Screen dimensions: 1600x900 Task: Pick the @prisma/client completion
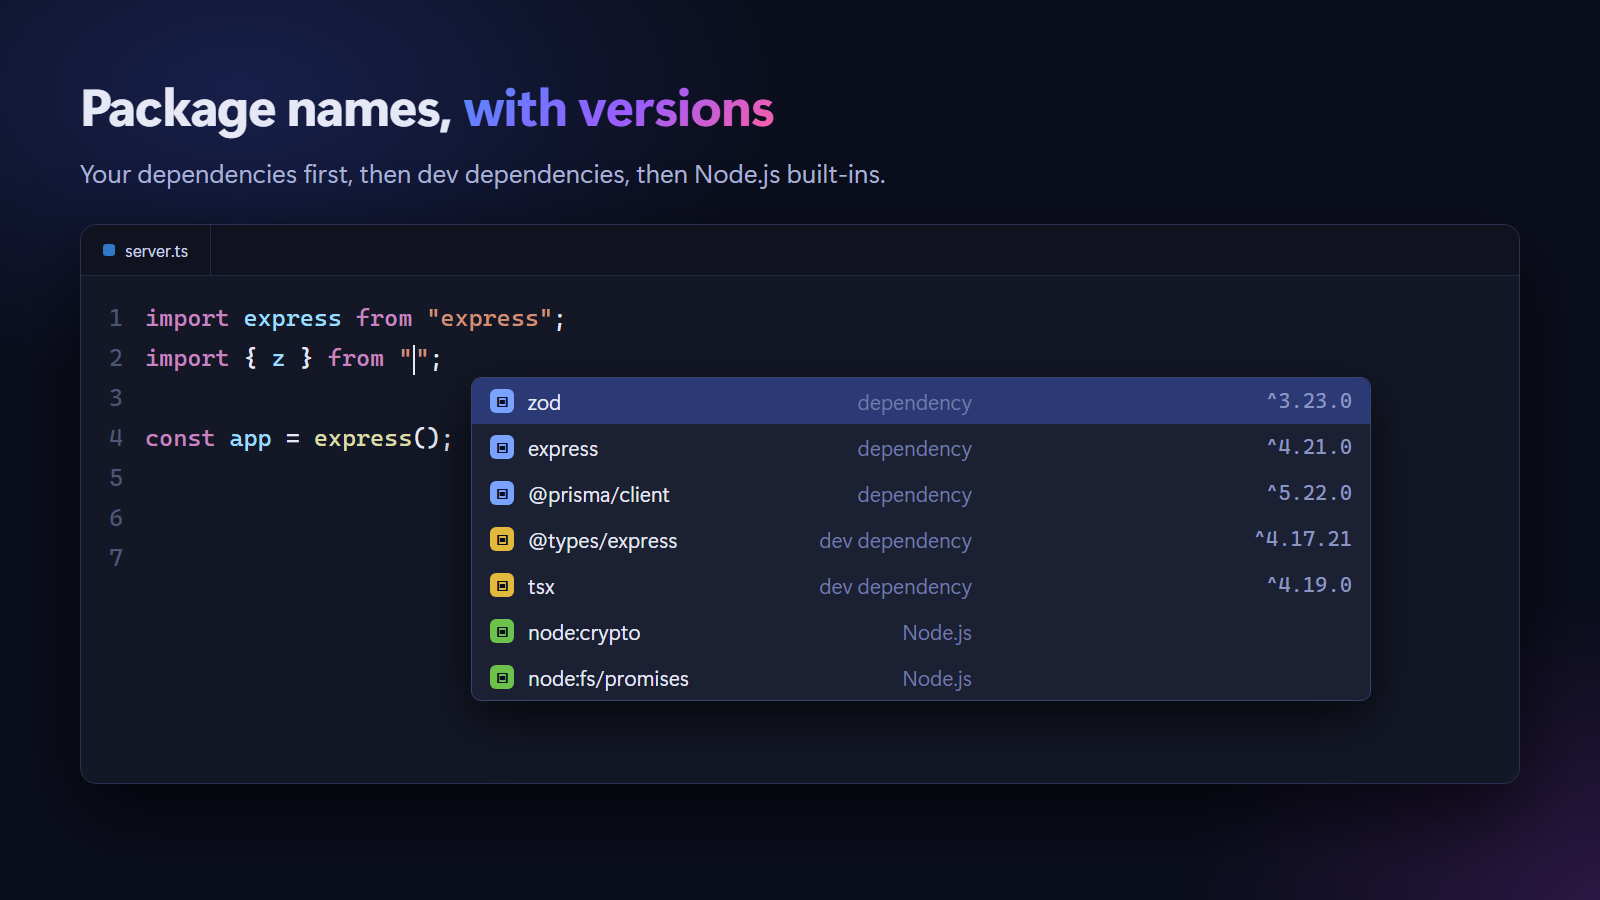pos(921,494)
